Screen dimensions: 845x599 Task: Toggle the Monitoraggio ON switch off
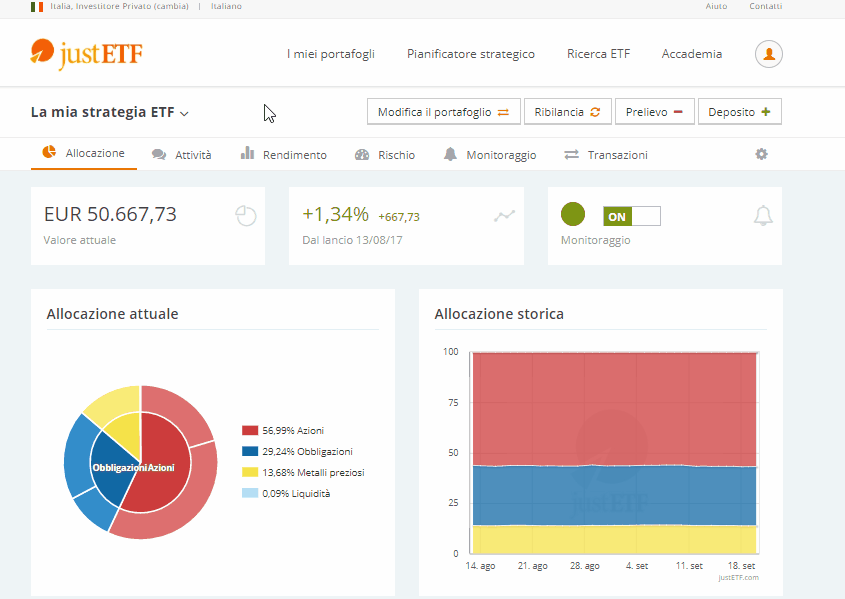pyautogui.click(x=631, y=216)
